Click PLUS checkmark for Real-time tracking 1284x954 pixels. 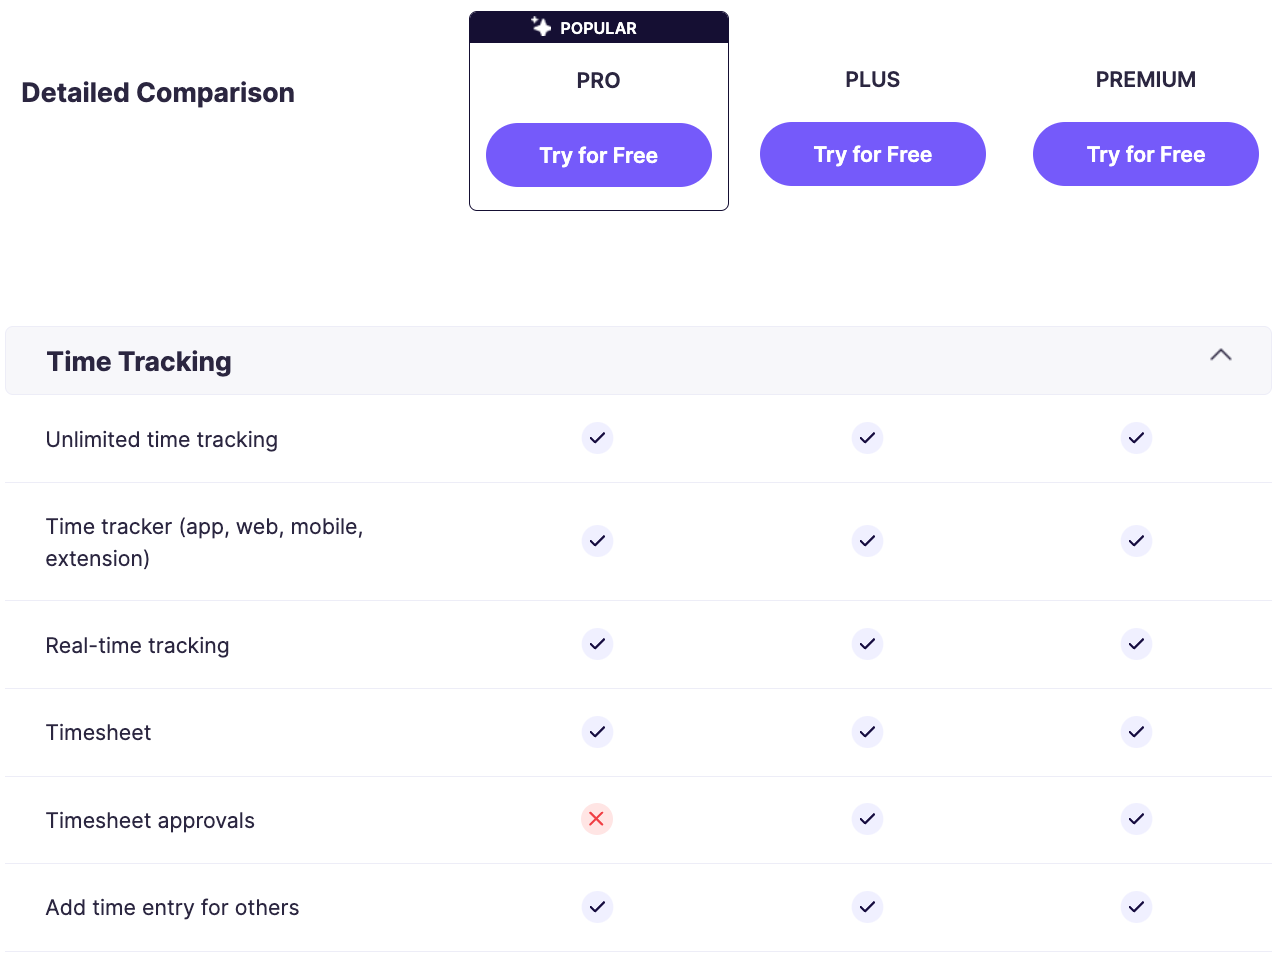867,644
